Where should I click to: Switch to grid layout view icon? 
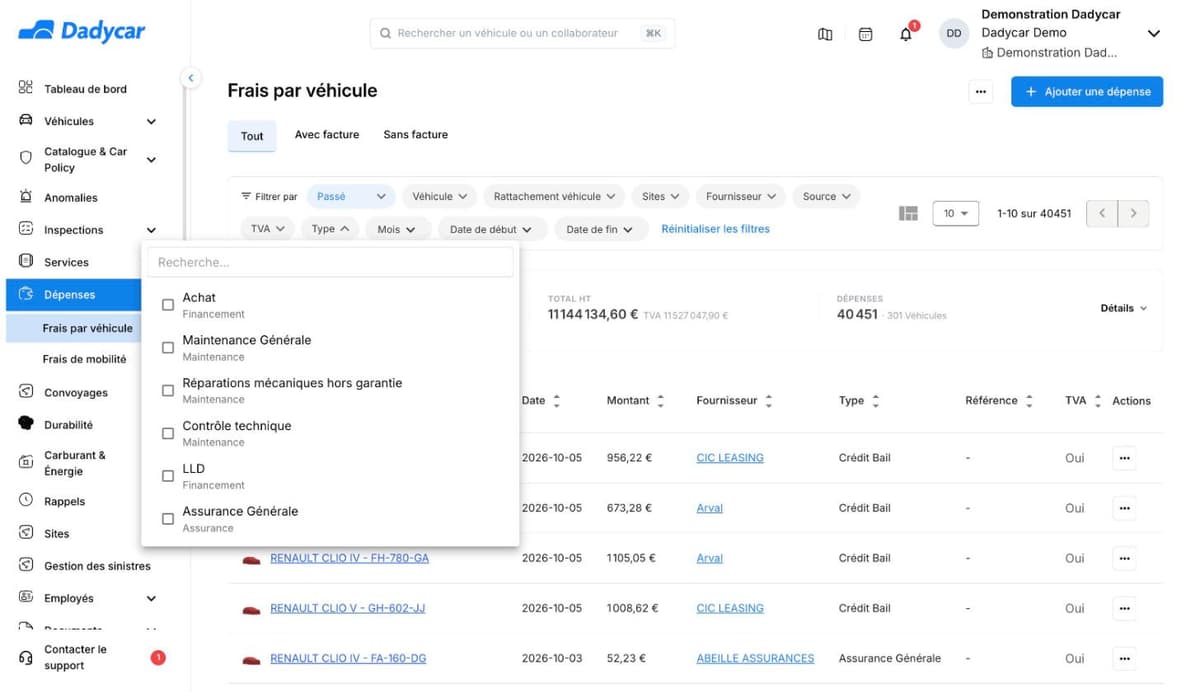(x=908, y=214)
